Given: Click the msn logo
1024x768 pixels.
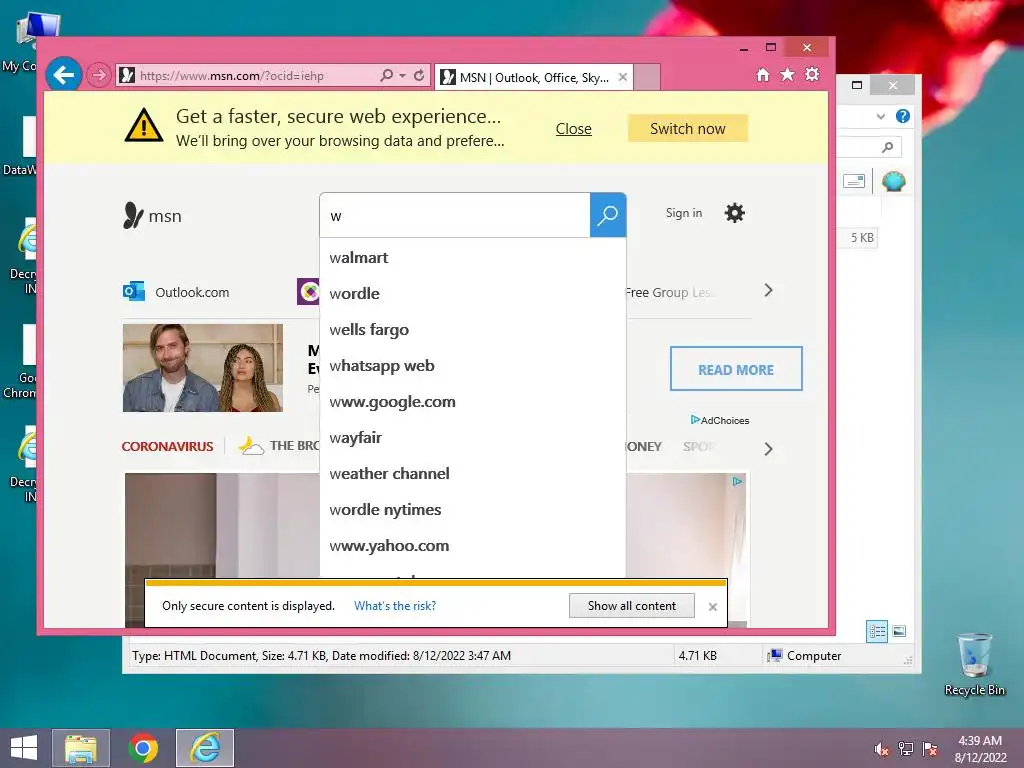Looking at the screenshot, I should coord(152,216).
